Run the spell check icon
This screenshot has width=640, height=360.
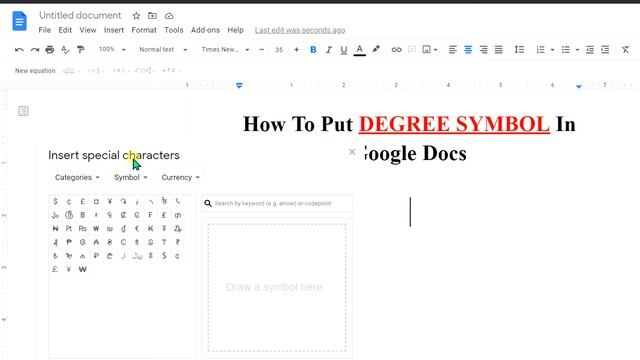[x=65, y=50]
